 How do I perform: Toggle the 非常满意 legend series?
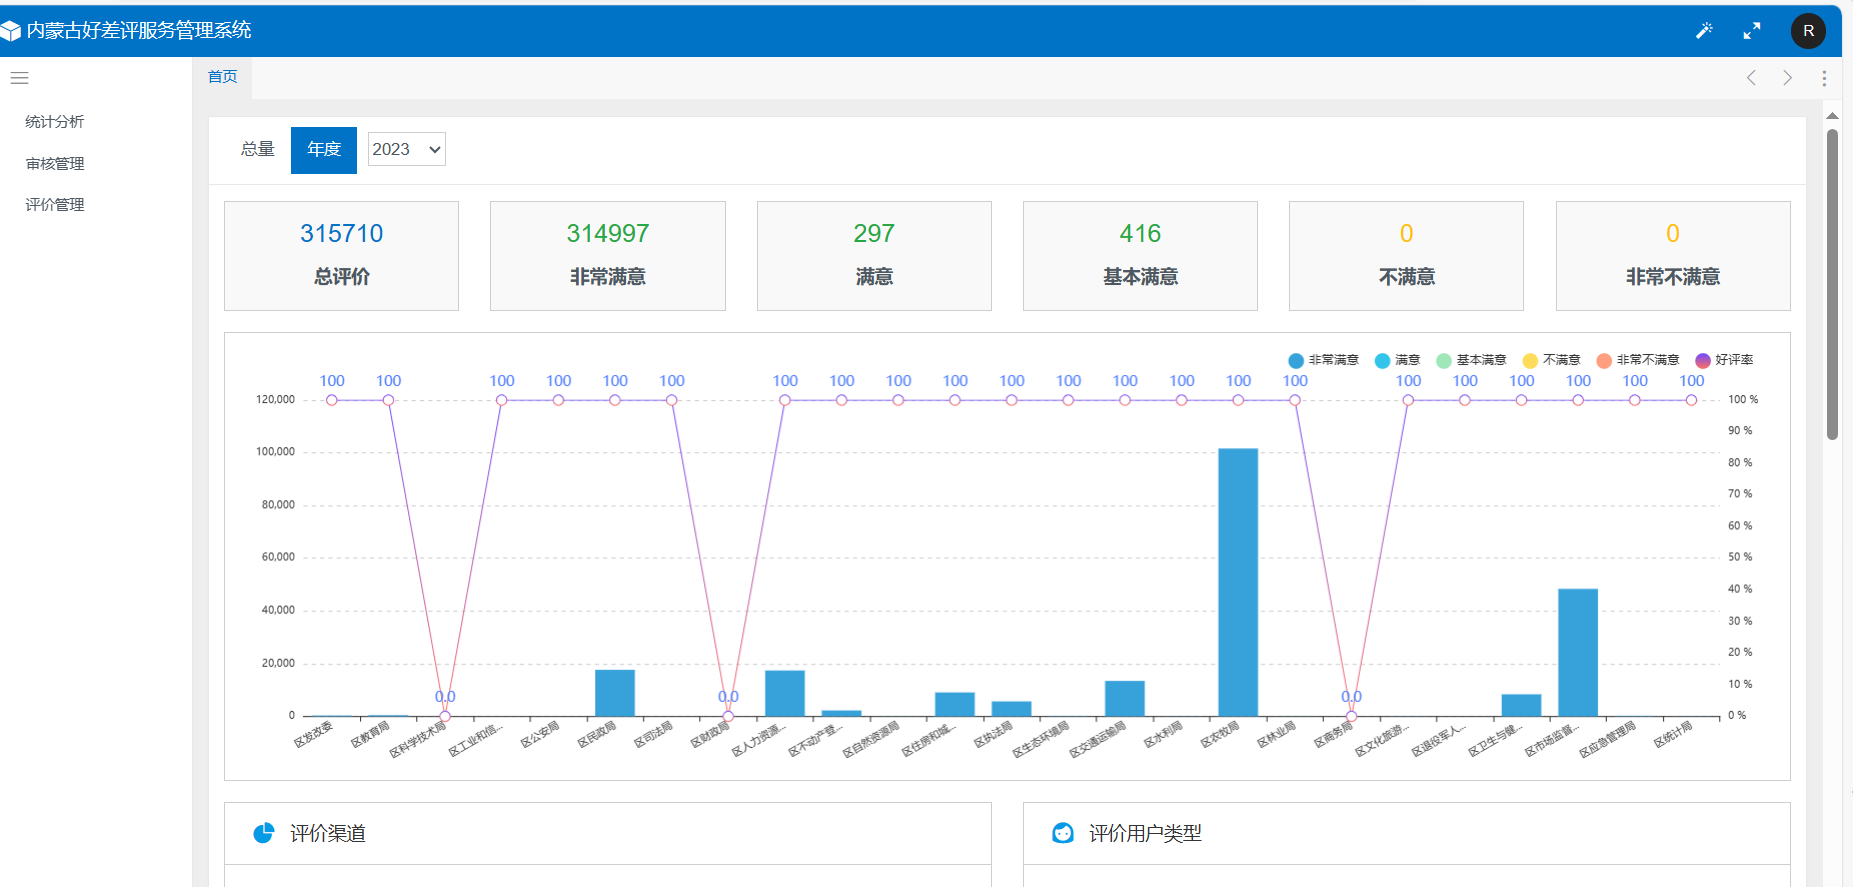tap(1323, 360)
